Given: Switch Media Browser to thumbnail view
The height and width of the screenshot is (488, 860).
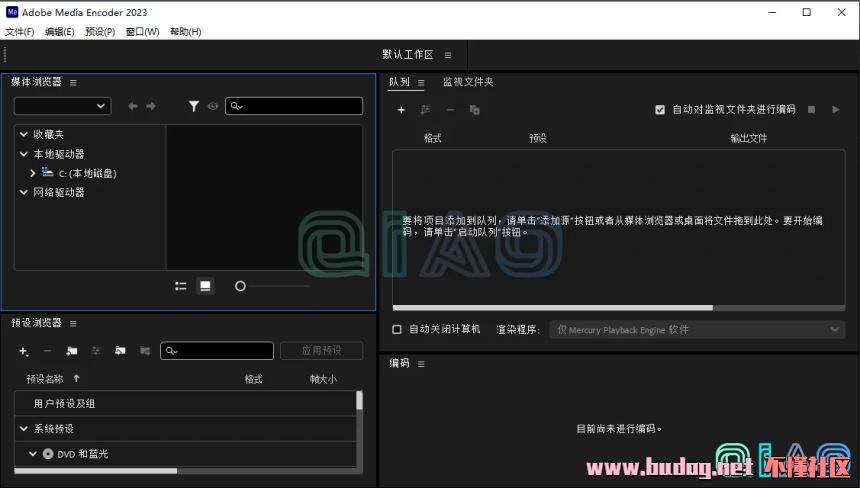Looking at the screenshot, I should pyautogui.click(x=205, y=286).
